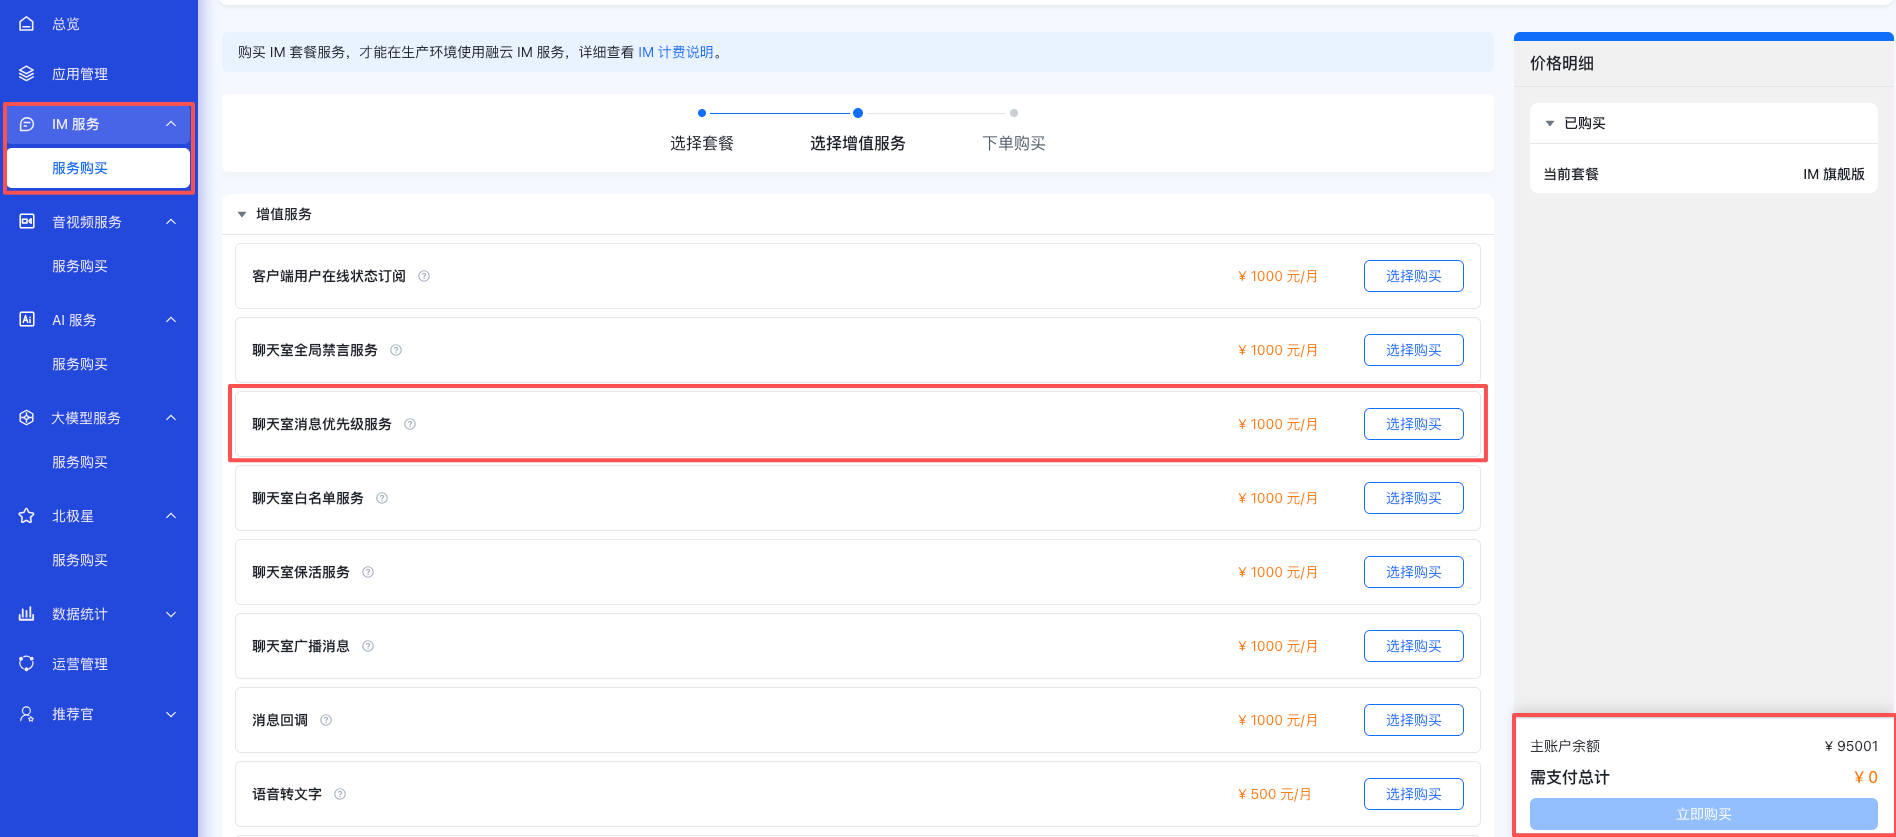Open help icon for 聊天室白名单服务
This screenshot has height=837, width=1896.
click(x=382, y=498)
